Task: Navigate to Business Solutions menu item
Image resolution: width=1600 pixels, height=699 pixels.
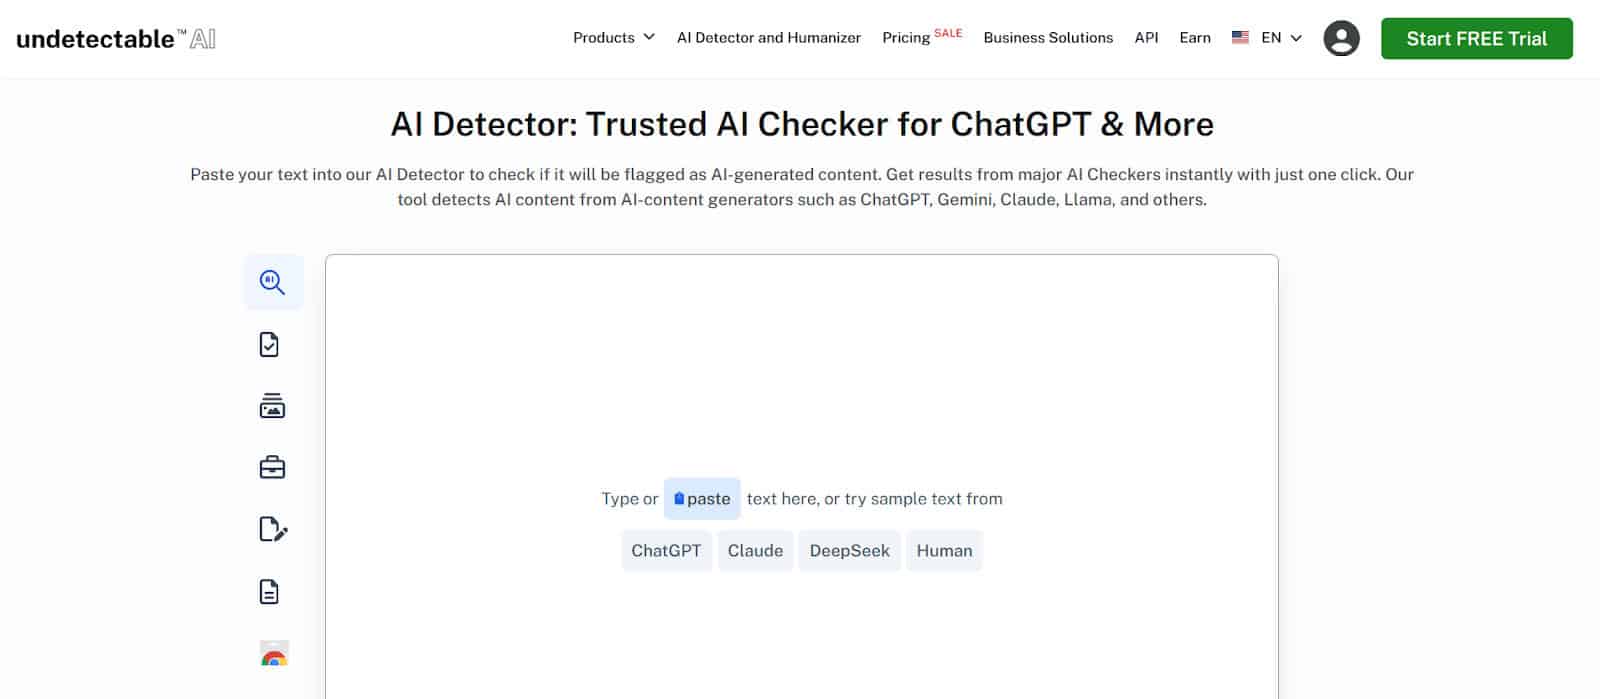Action: (1048, 37)
